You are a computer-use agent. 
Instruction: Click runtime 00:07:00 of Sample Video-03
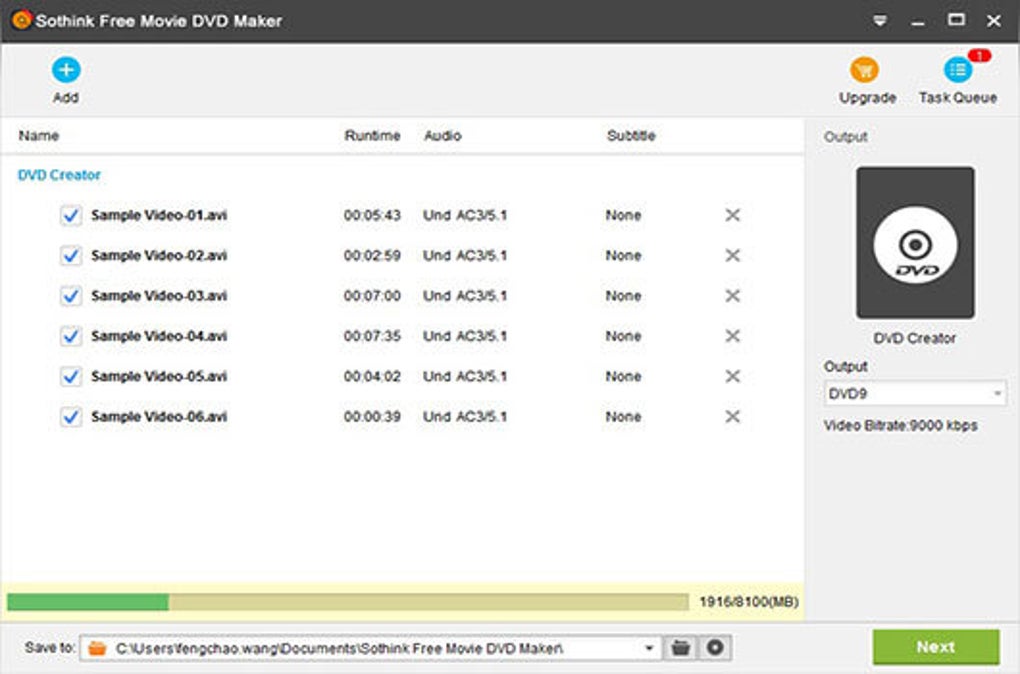[x=372, y=296]
